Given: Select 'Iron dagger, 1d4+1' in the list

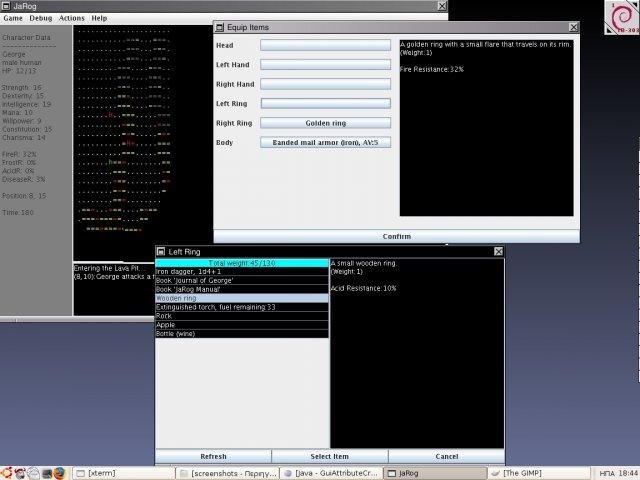Looking at the screenshot, I should tap(242, 272).
